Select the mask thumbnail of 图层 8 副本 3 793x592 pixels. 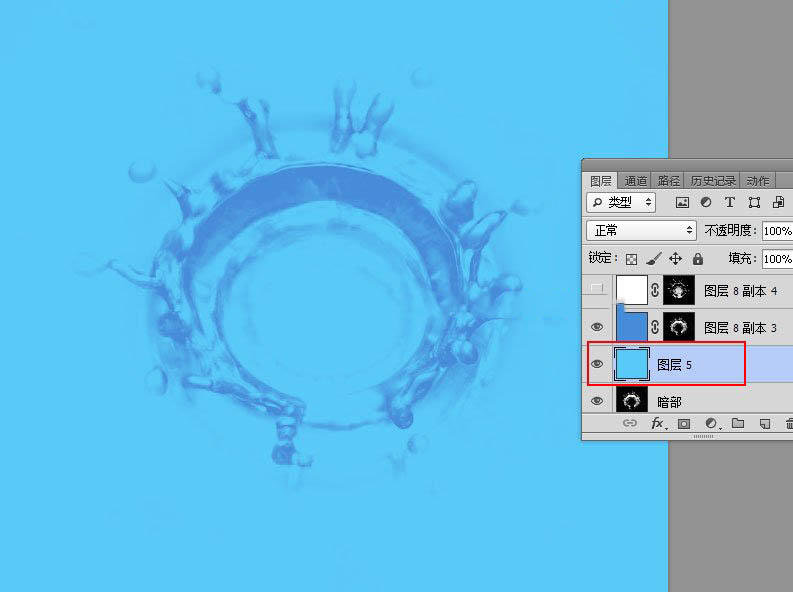click(679, 327)
